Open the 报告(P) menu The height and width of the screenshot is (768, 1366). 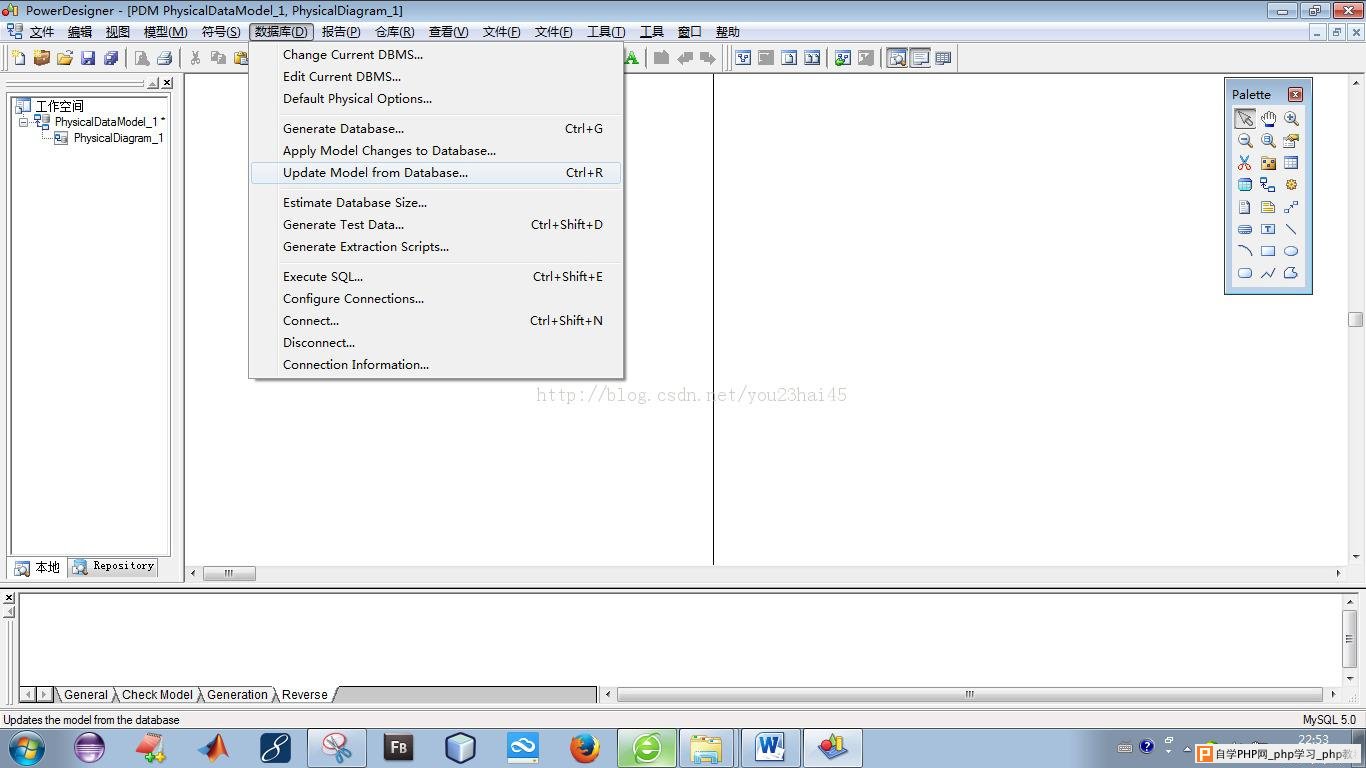pos(341,32)
